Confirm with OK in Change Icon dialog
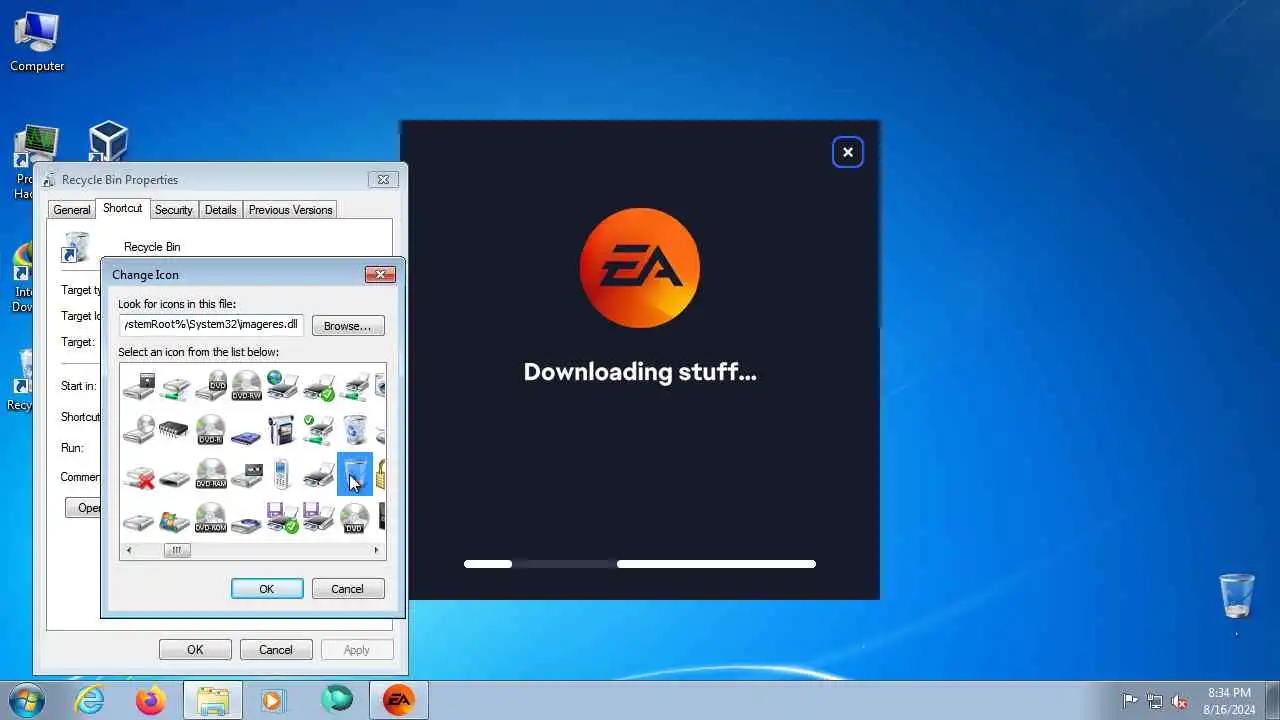This screenshot has height=720, width=1280. [267, 589]
